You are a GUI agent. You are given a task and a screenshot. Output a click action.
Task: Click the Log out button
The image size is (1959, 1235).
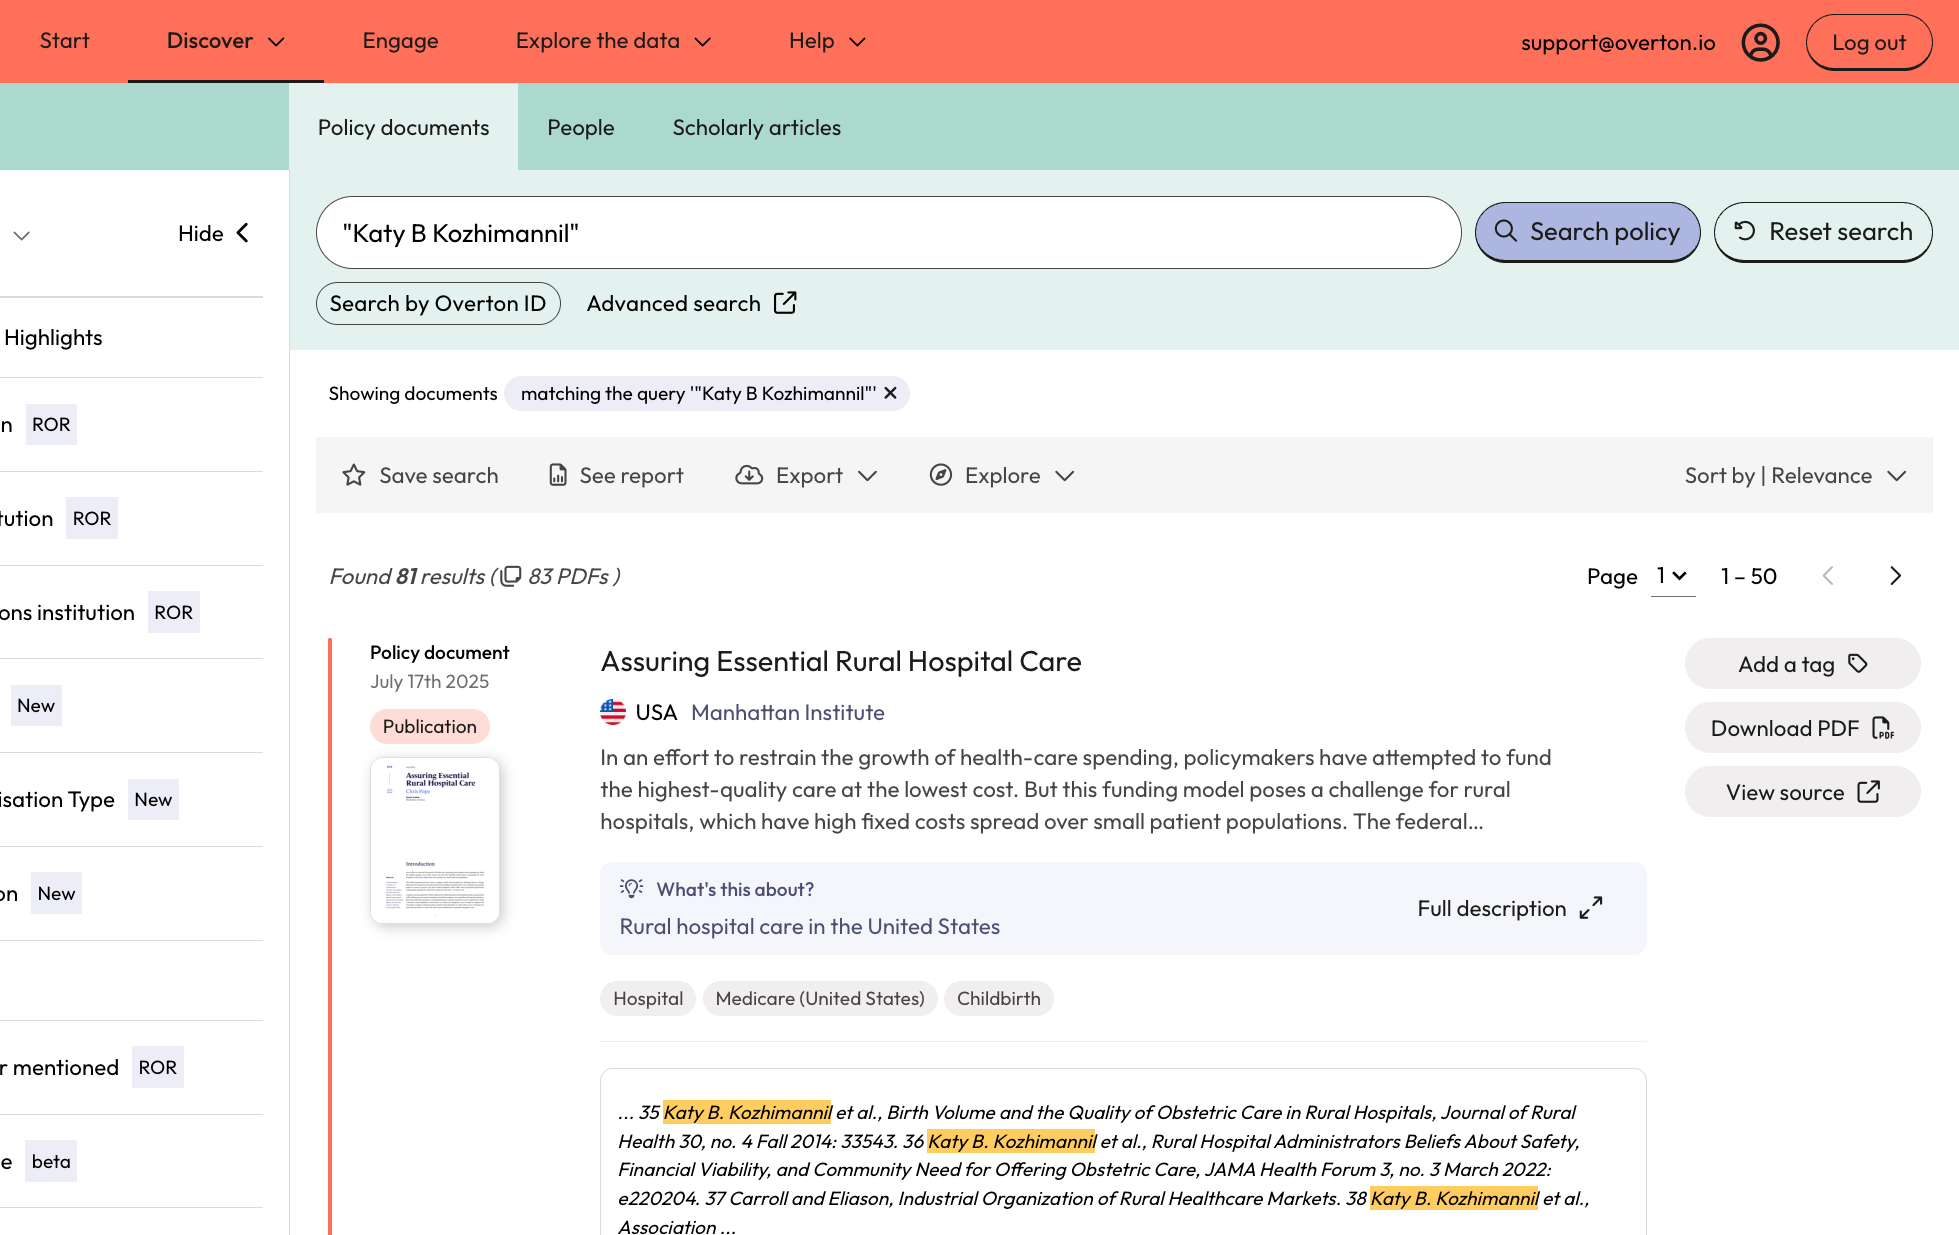(1869, 42)
